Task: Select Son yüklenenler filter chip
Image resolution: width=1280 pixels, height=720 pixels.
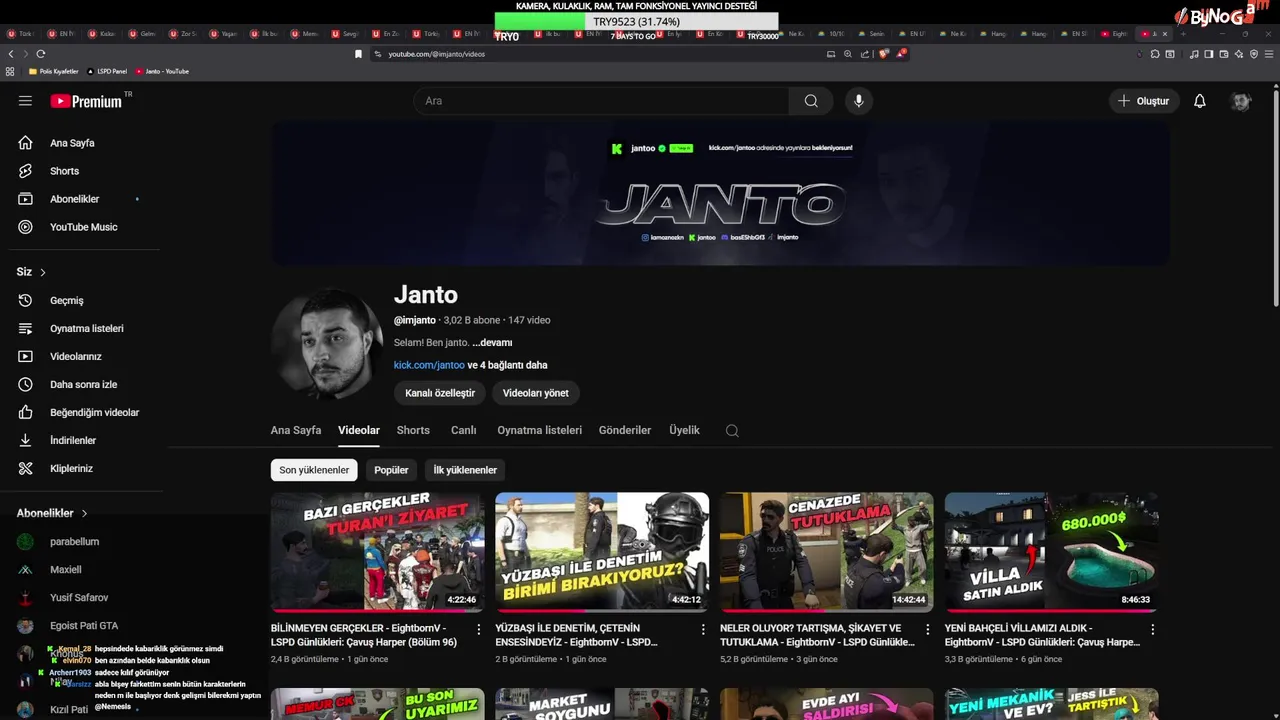Action: (x=314, y=470)
